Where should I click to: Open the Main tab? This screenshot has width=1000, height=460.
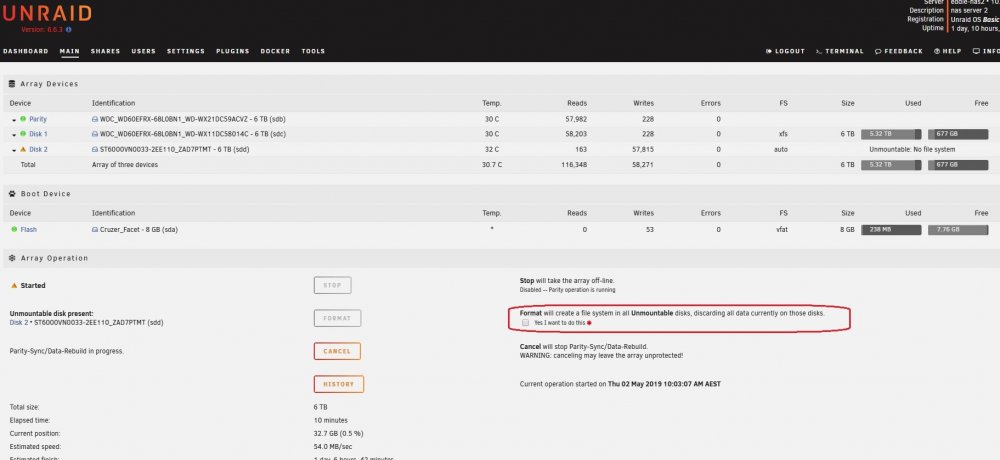pyautogui.click(x=70, y=51)
